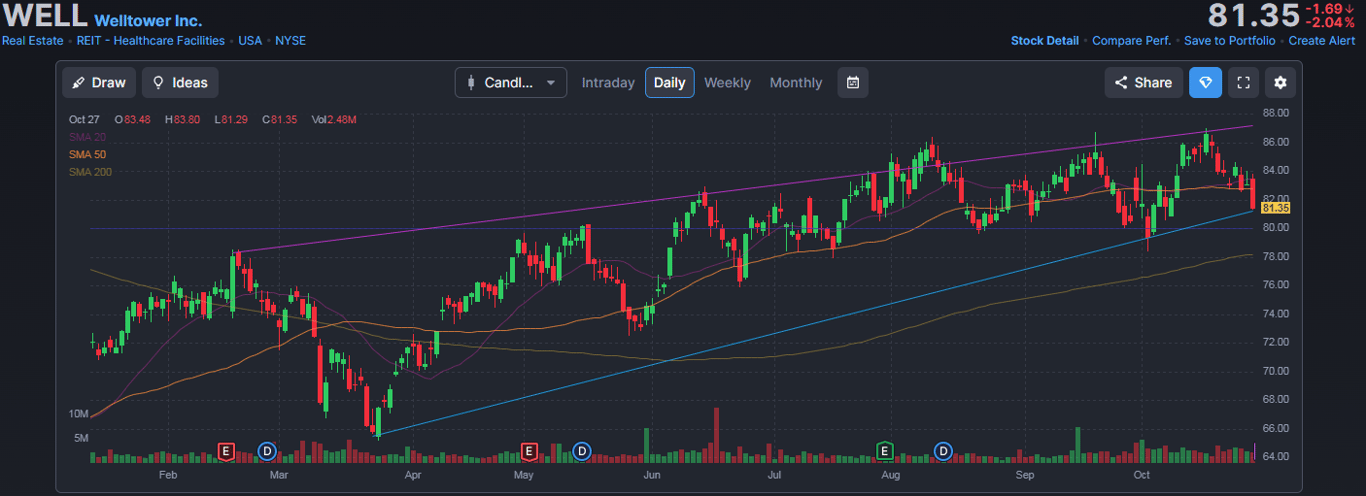Viewport: 1366px width, 496px height.
Task: Open chart settings gear
Action: click(1281, 82)
